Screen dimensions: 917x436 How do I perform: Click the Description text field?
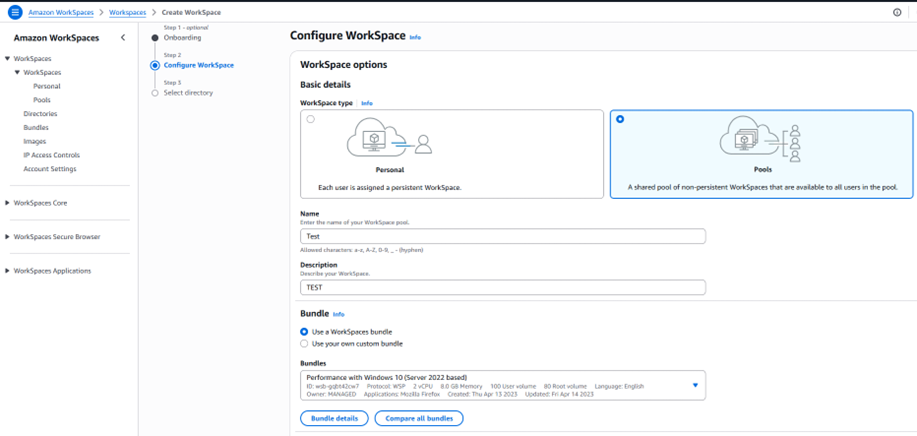(502, 288)
